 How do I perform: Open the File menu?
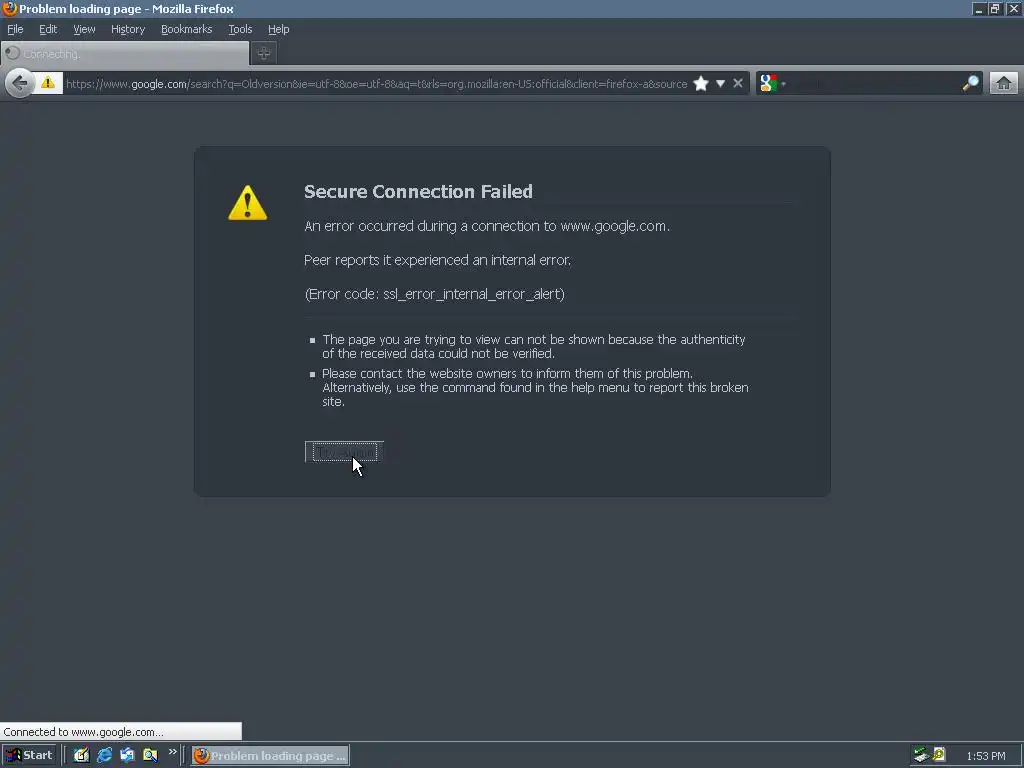(15, 29)
